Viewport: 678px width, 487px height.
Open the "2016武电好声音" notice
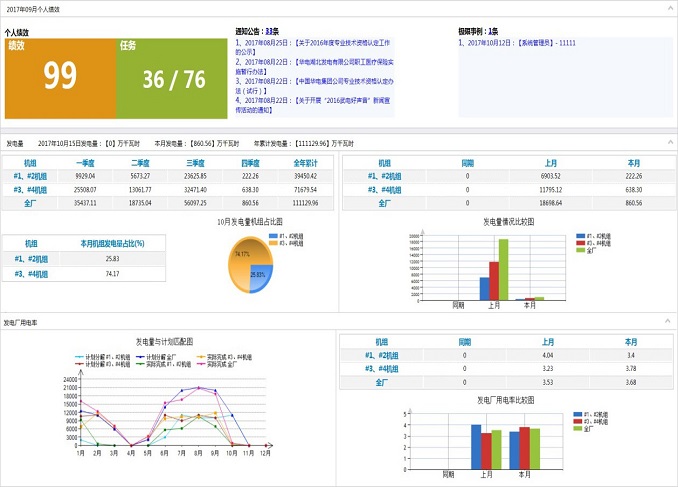[x=312, y=104]
